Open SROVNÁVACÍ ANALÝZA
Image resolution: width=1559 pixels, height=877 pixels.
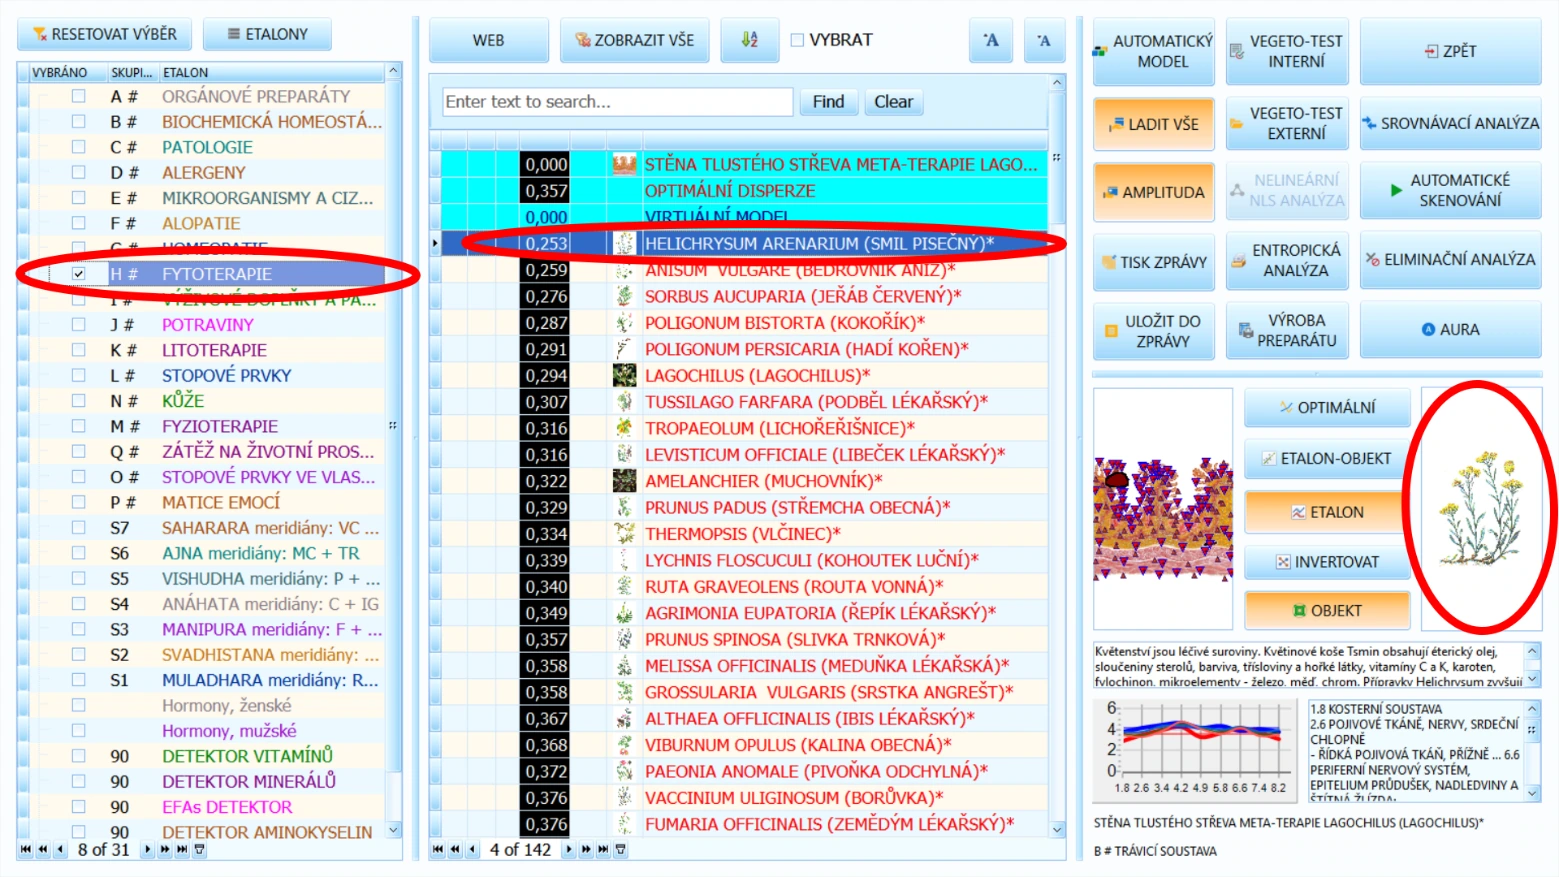click(x=1451, y=123)
